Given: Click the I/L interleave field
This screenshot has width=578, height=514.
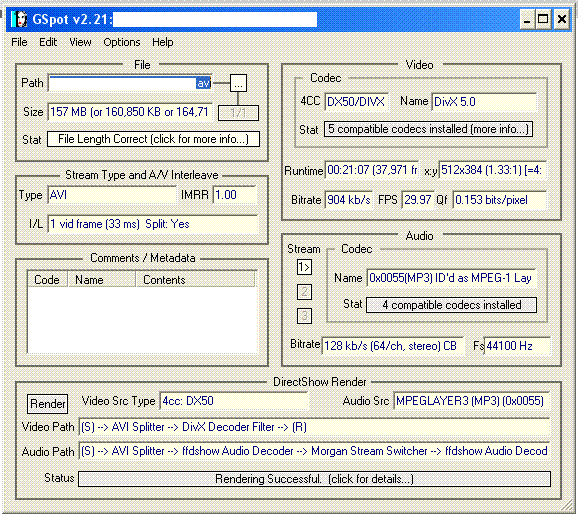Looking at the screenshot, I should [x=153, y=224].
